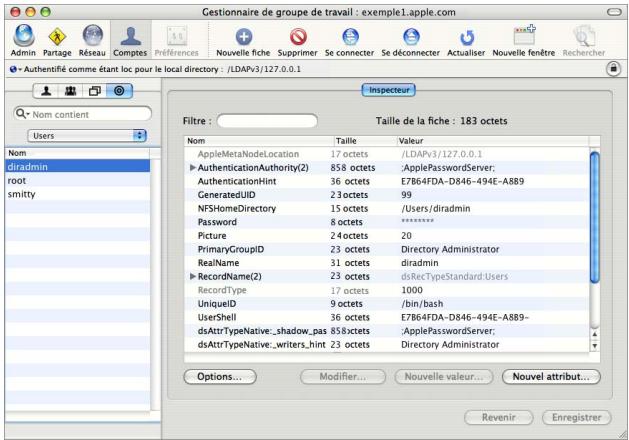Select the NFSHomeDirectory attribute
The height and width of the screenshot is (440, 629).
(x=387, y=209)
